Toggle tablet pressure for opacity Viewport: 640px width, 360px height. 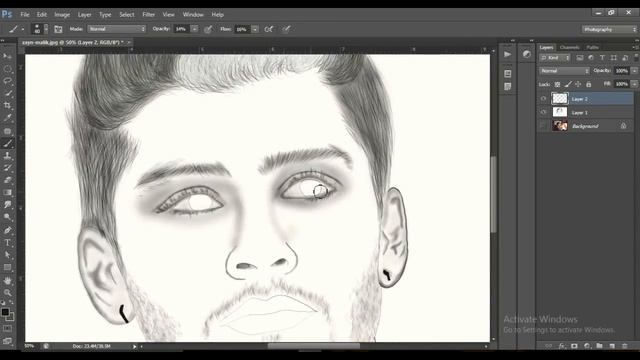click(208, 29)
